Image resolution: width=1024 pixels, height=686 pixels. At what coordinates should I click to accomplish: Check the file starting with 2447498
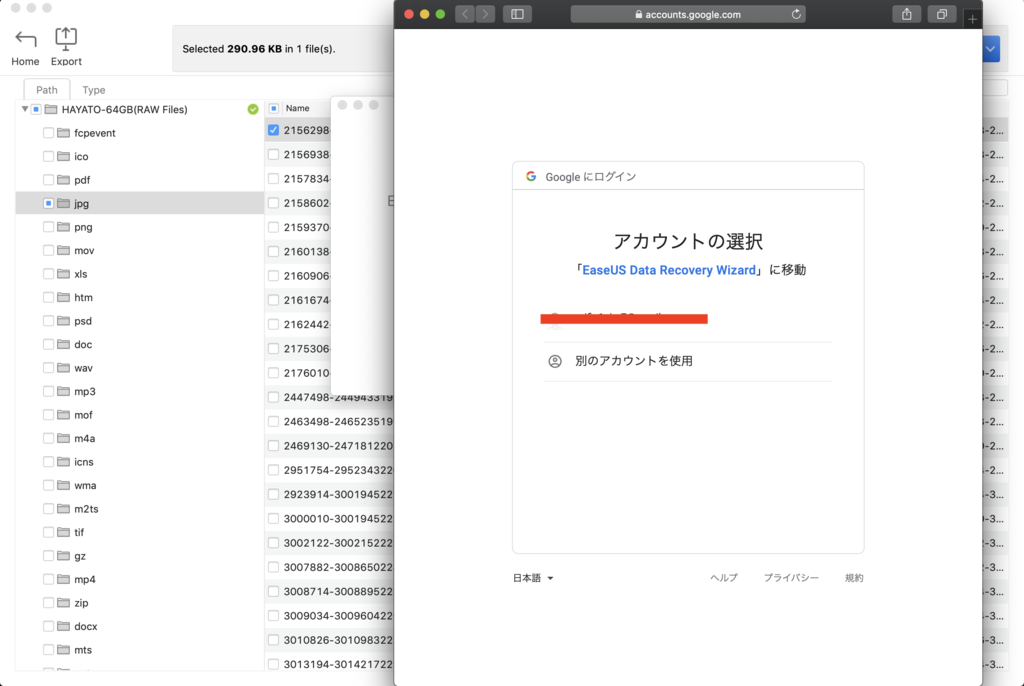(x=273, y=396)
